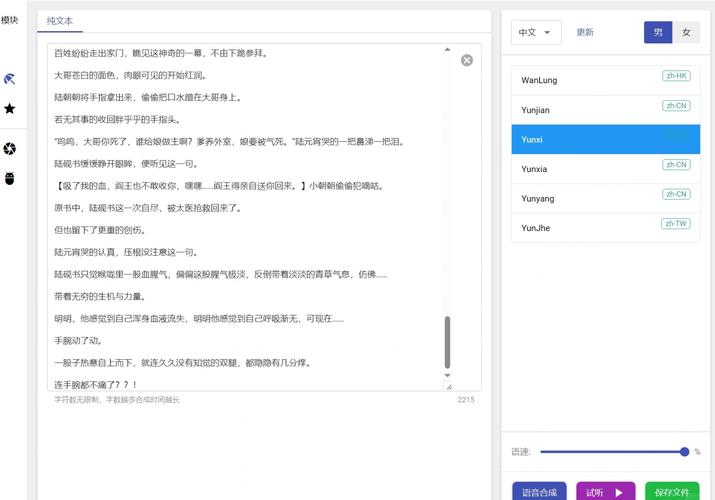This screenshot has width=715, height=500.
Task: Click the hint text '字符数无限制'
Action: coord(76,400)
